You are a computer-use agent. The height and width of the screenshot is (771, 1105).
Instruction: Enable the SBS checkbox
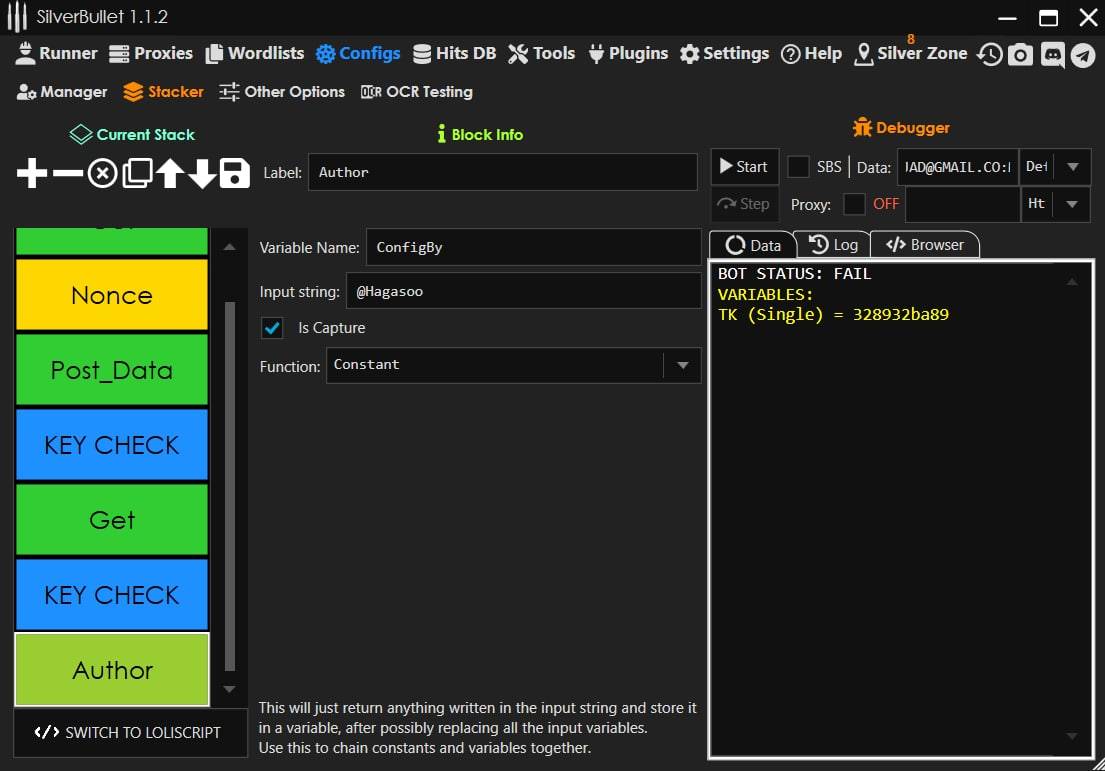coord(798,167)
